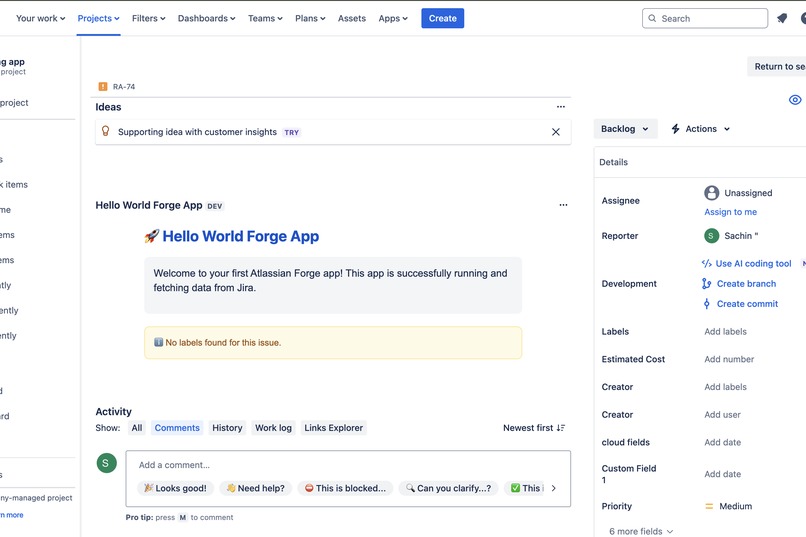The image size is (806, 537).
Task: Dismiss the Supporting idea with customer insights banner
Action: (556, 132)
